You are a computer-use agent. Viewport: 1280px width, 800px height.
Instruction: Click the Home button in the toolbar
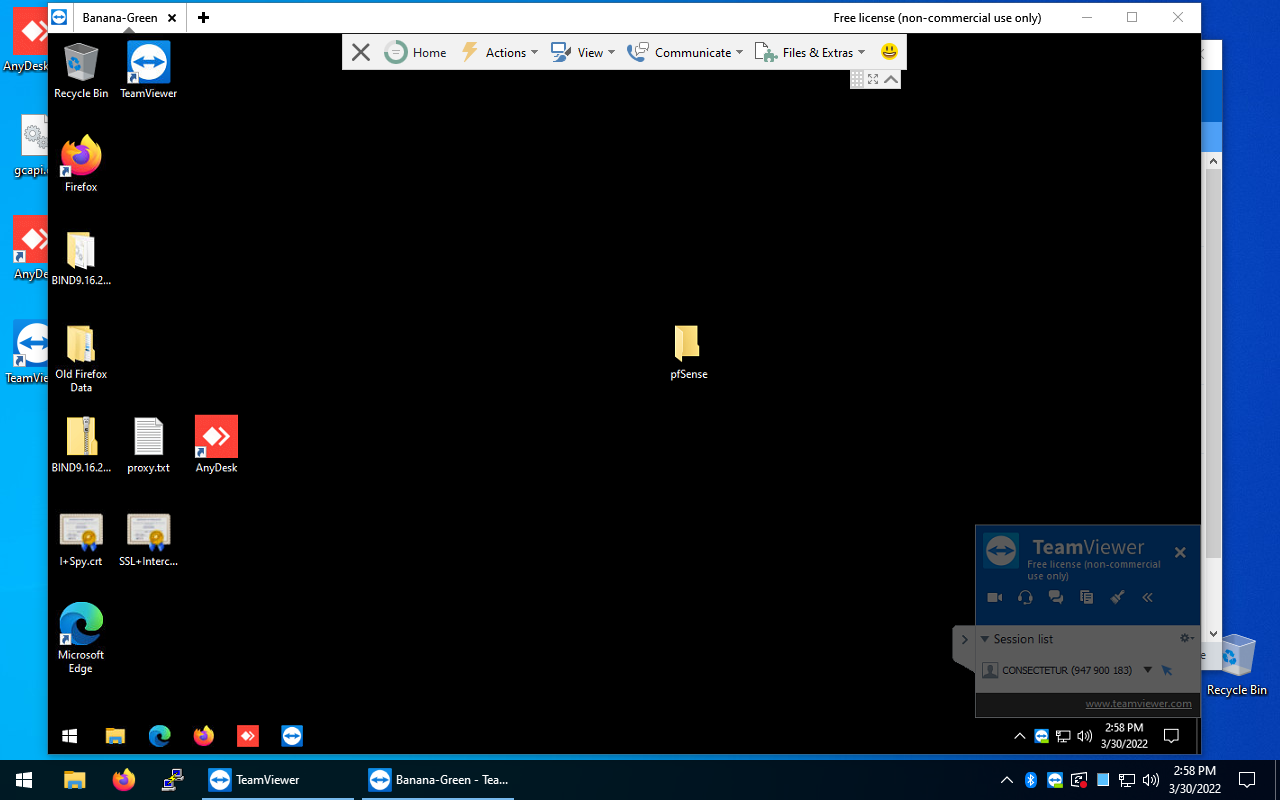tap(416, 52)
